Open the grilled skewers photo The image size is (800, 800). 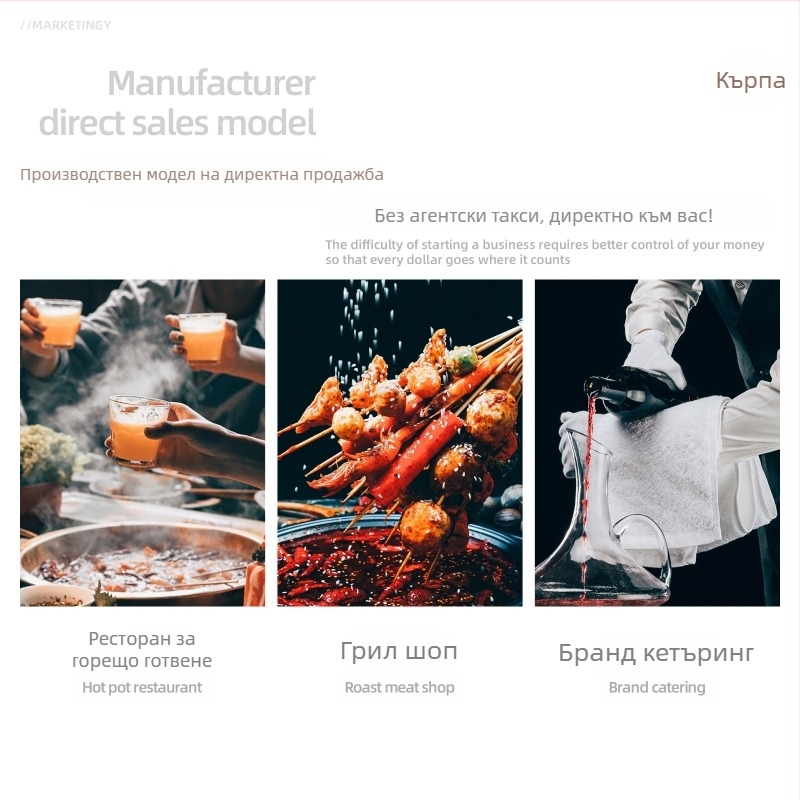click(x=399, y=442)
